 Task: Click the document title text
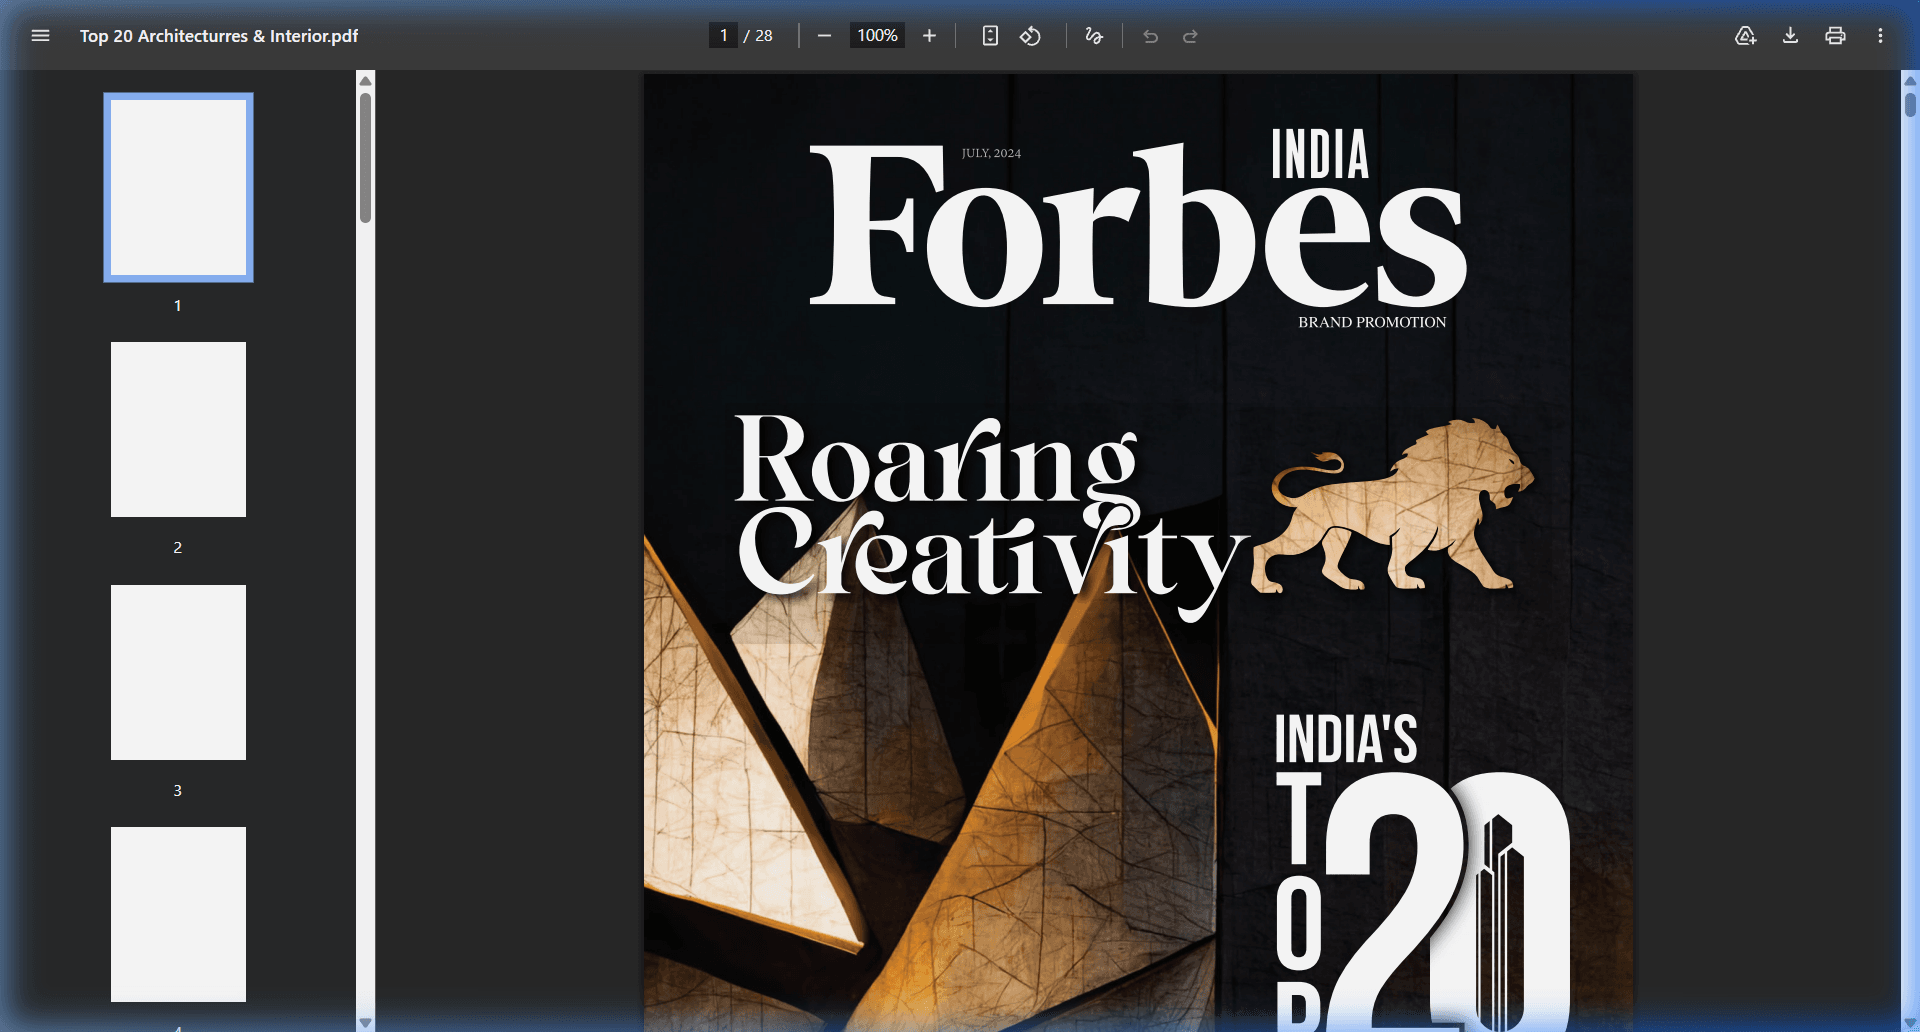point(219,36)
